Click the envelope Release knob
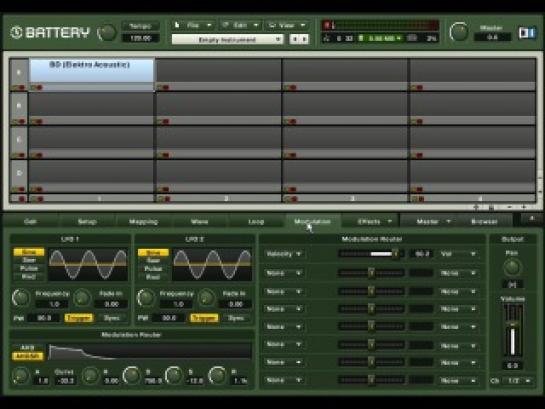 coord(217,375)
